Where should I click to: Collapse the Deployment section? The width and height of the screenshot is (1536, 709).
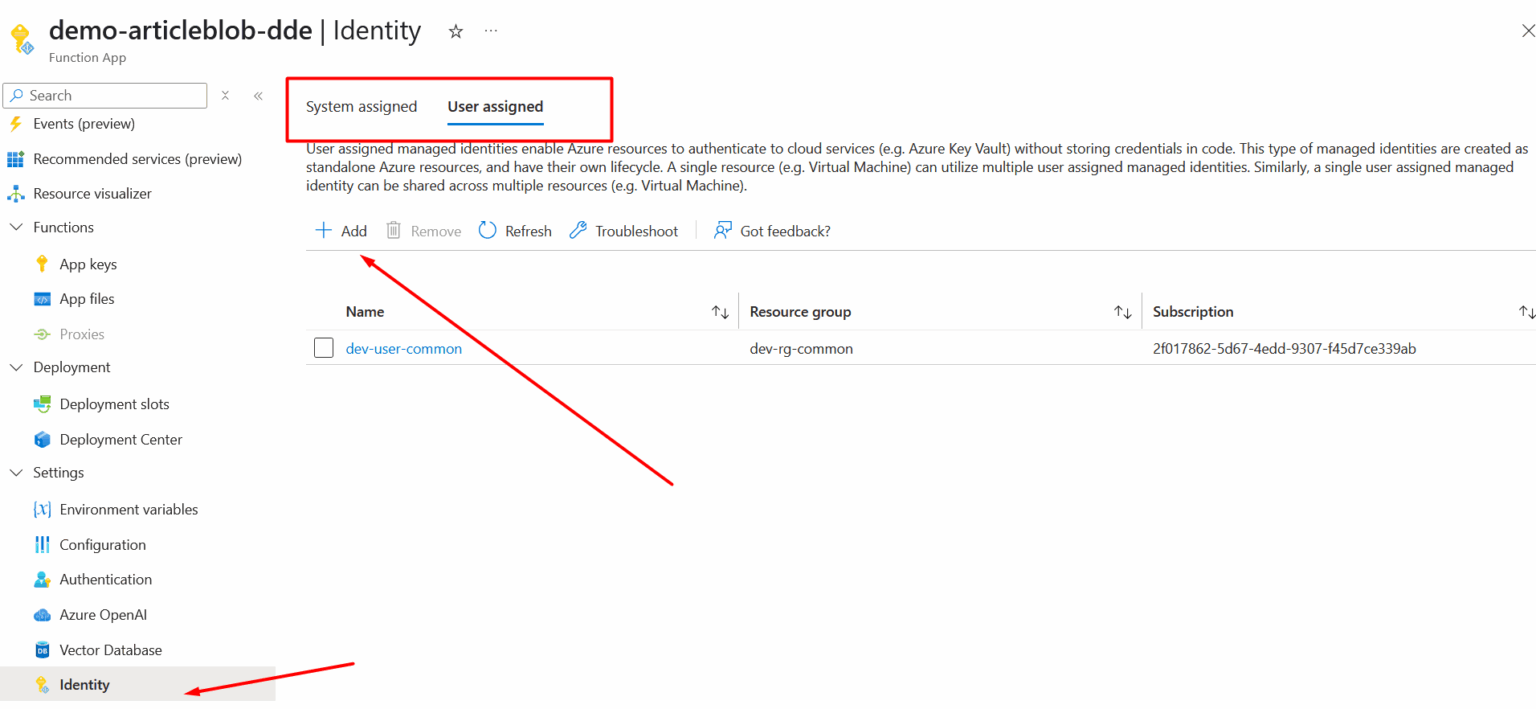pyautogui.click(x=16, y=367)
